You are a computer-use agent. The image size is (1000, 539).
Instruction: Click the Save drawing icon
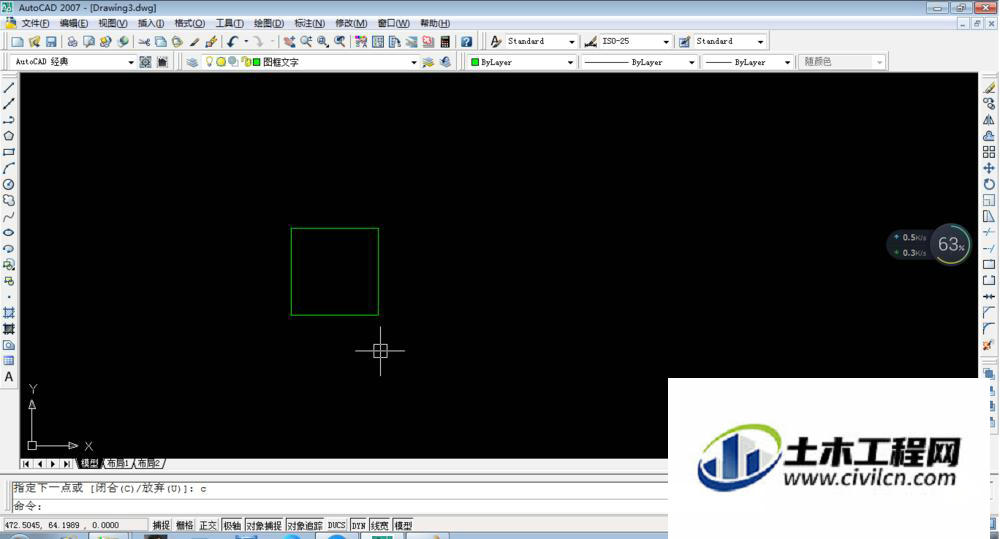51,41
